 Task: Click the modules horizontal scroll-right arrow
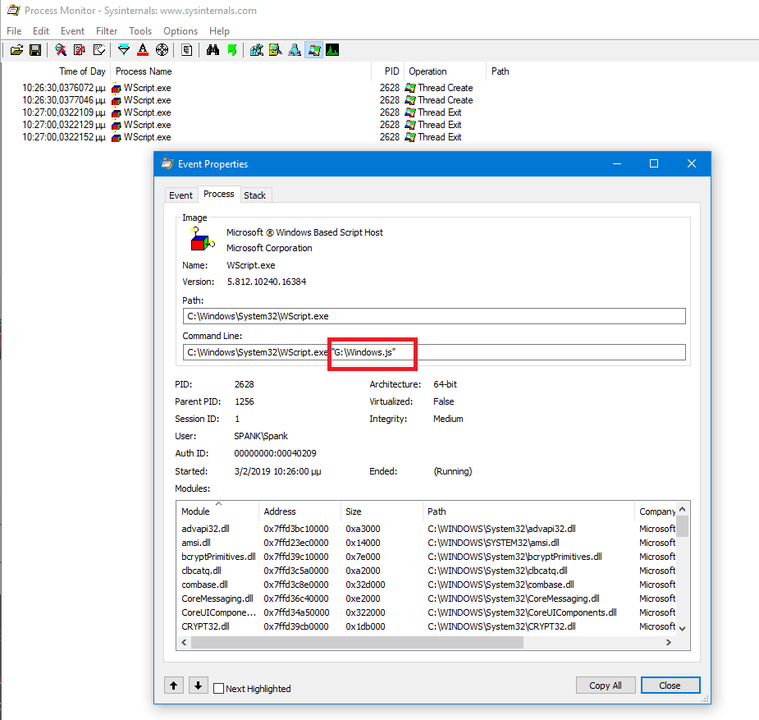pos(668,642)
